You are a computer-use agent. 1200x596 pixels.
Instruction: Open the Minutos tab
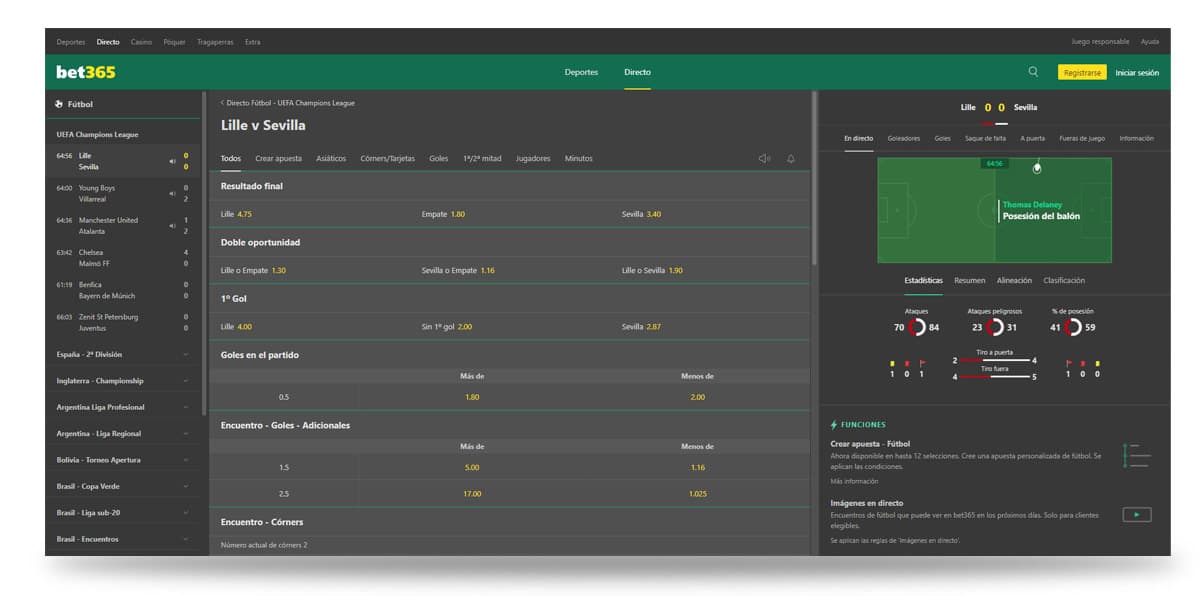[579, 158]
